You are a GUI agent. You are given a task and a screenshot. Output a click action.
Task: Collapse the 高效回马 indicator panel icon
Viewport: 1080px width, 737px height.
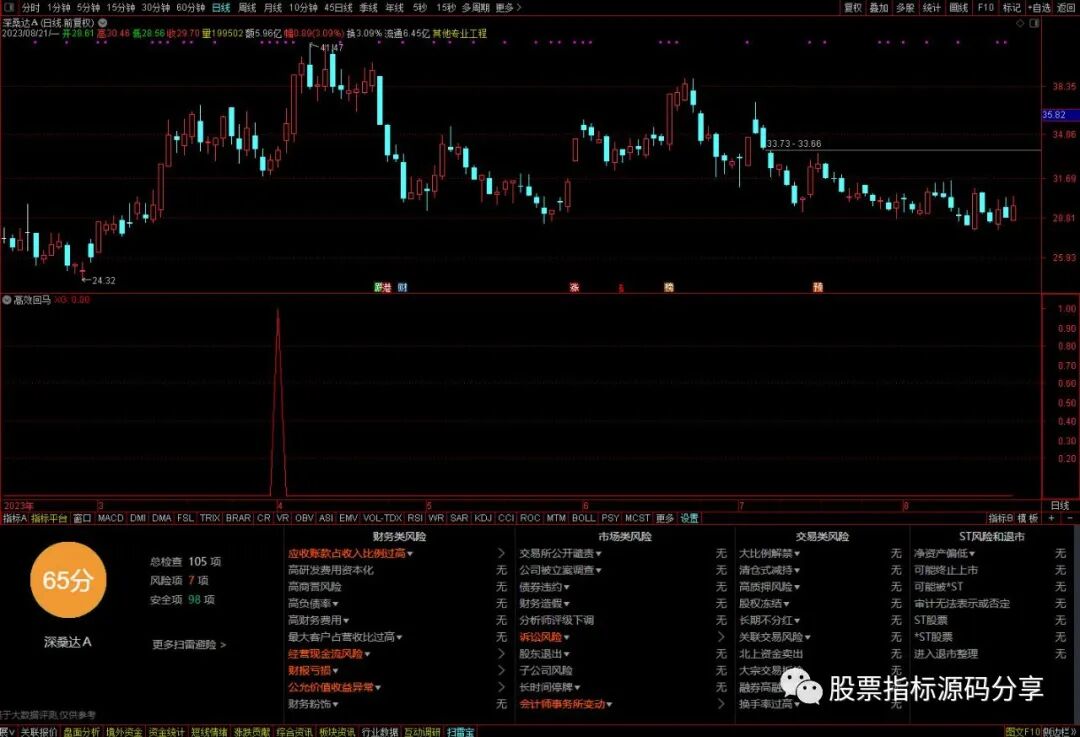(x=8, y=300)
